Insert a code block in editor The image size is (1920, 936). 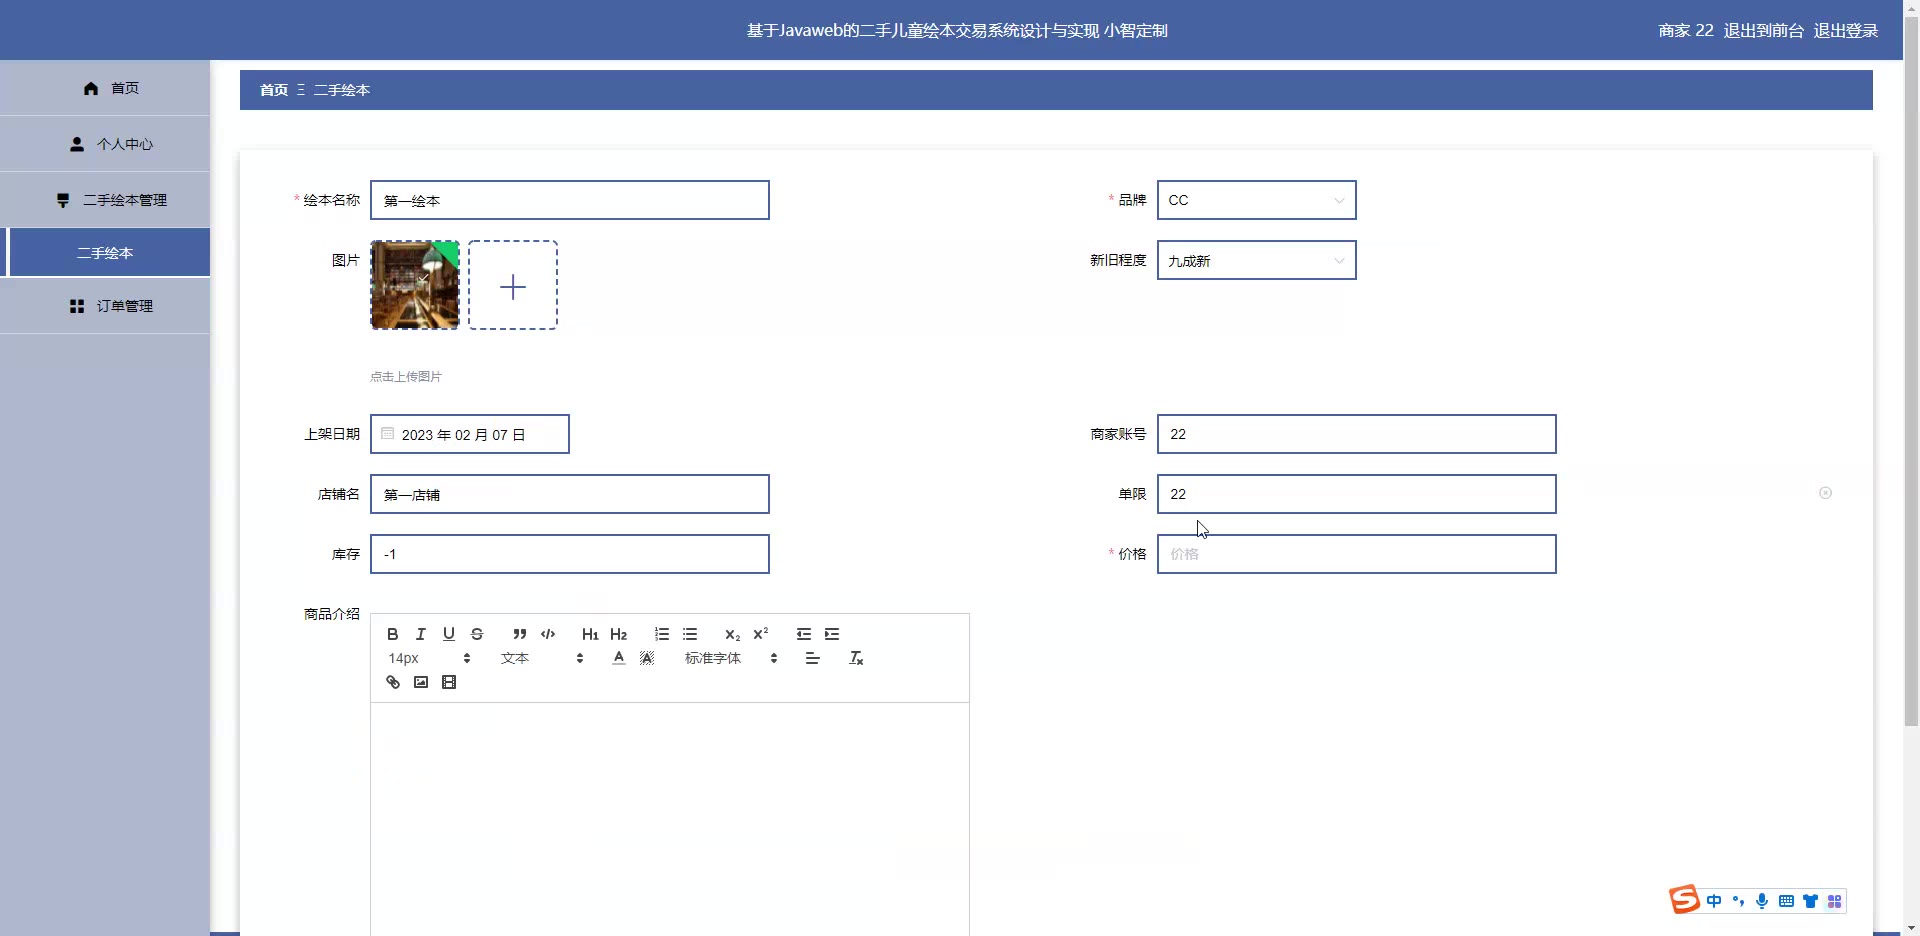[548, 634]
